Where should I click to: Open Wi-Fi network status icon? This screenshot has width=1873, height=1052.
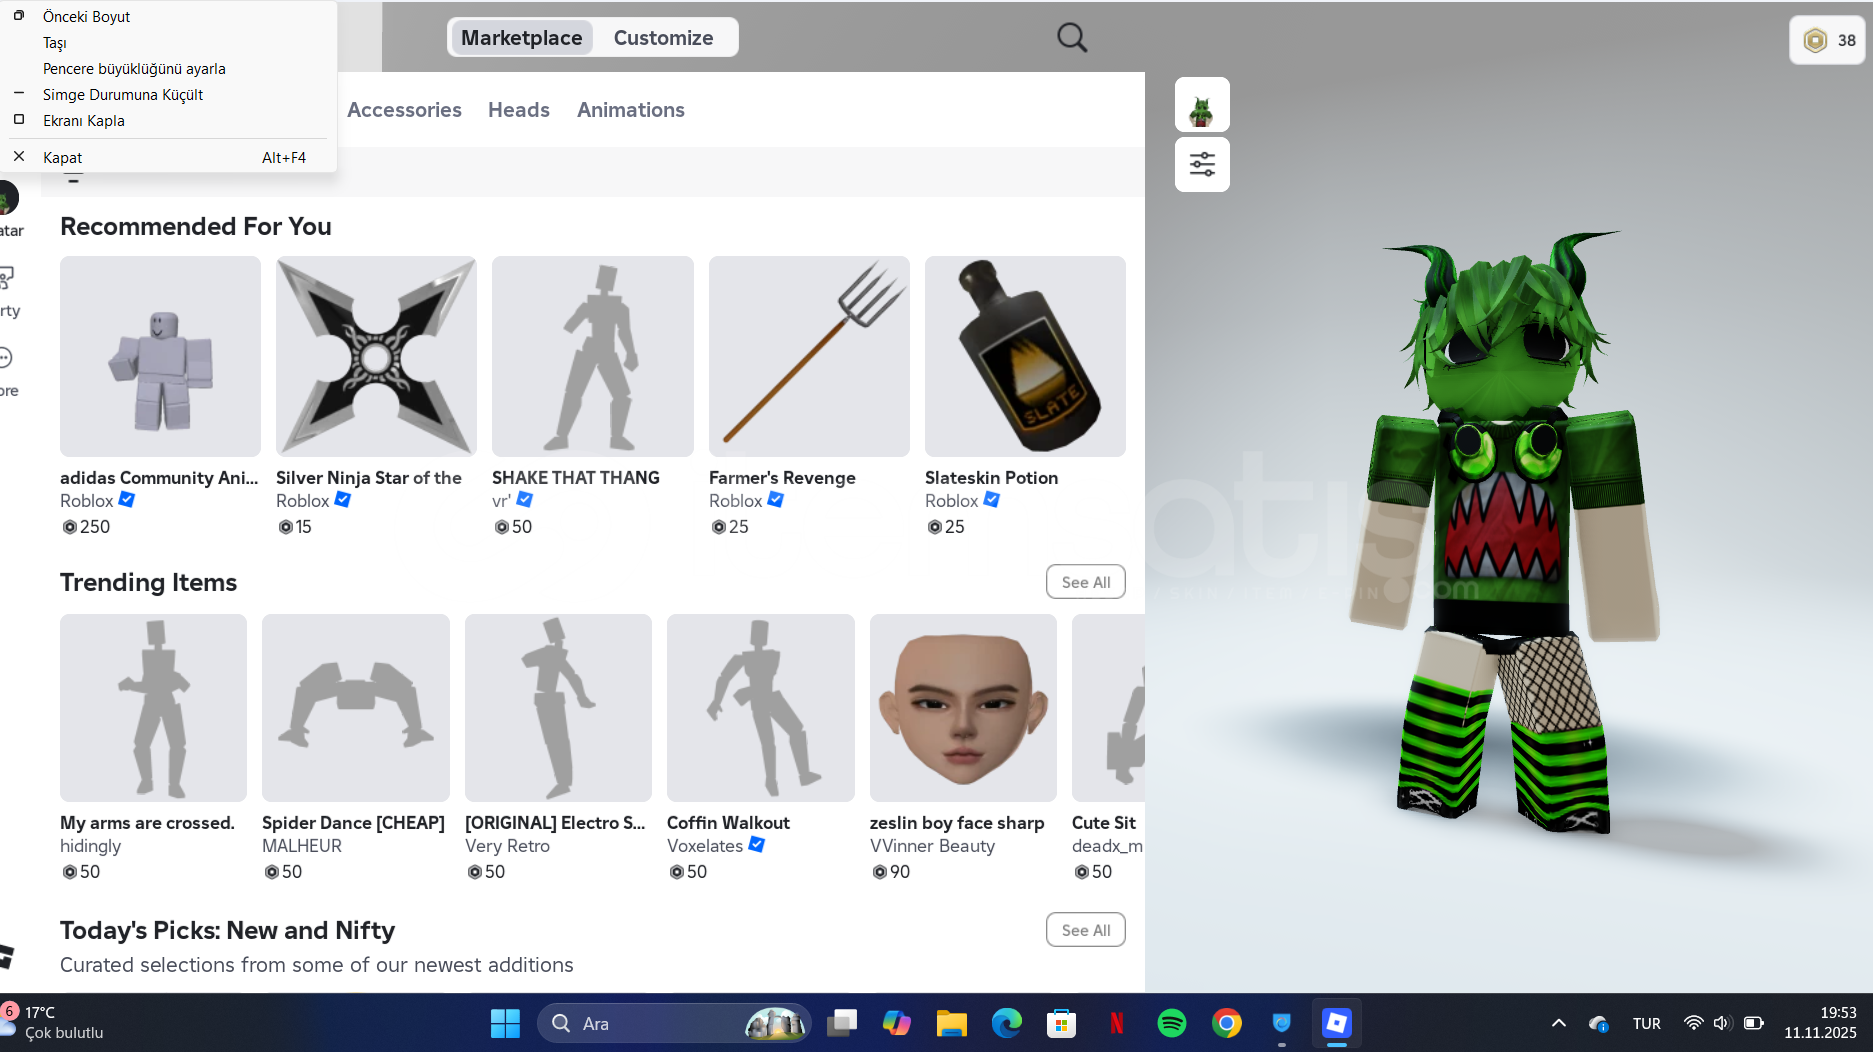click(x=1693, y=1023)
